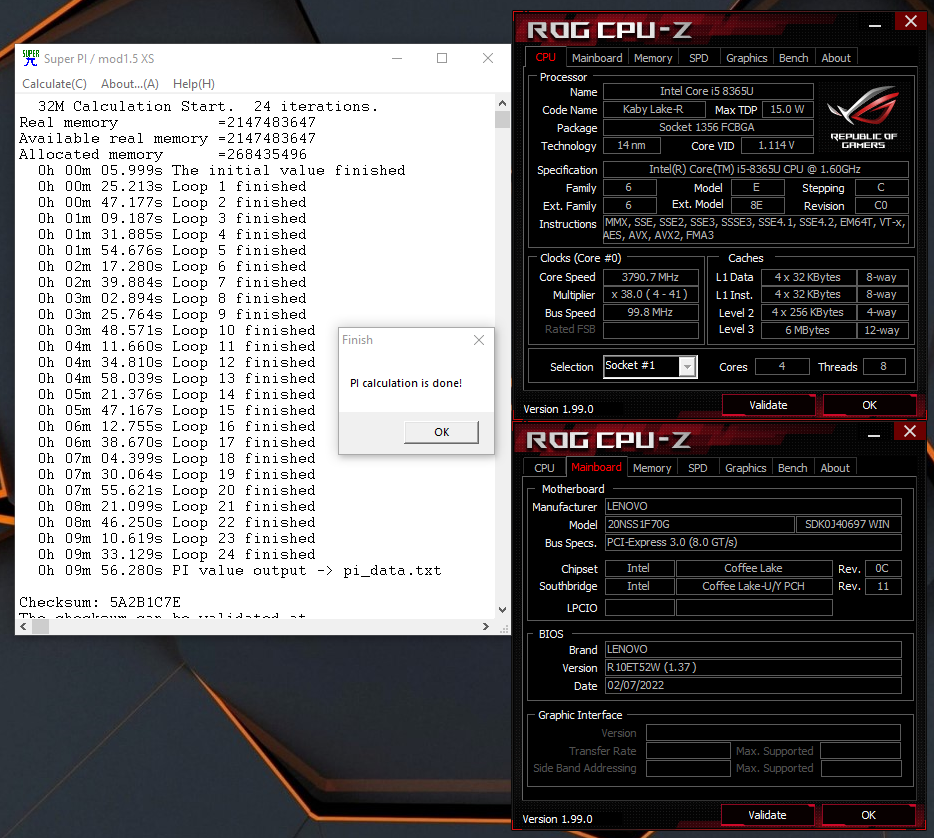Click the Checksum: 5A2B1C7E line
The image size is (934, 838).
[x=100, y=602]
